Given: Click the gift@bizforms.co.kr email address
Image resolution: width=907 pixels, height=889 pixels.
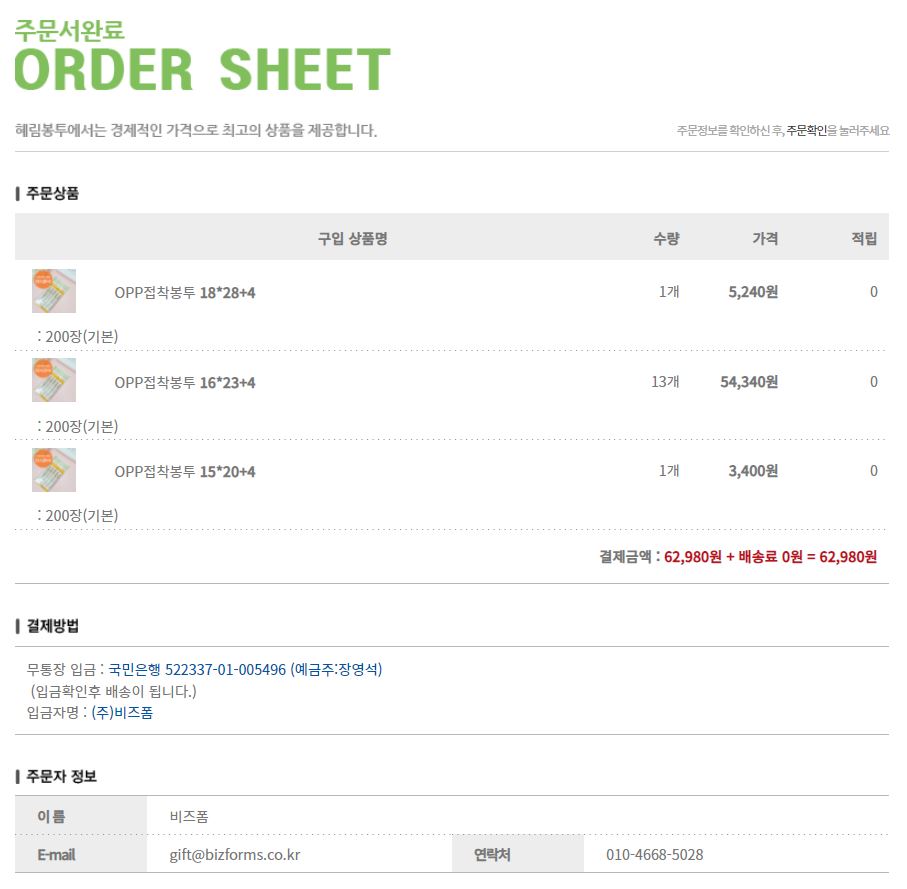Looking at the screenshot, I should tap(235, 855).
